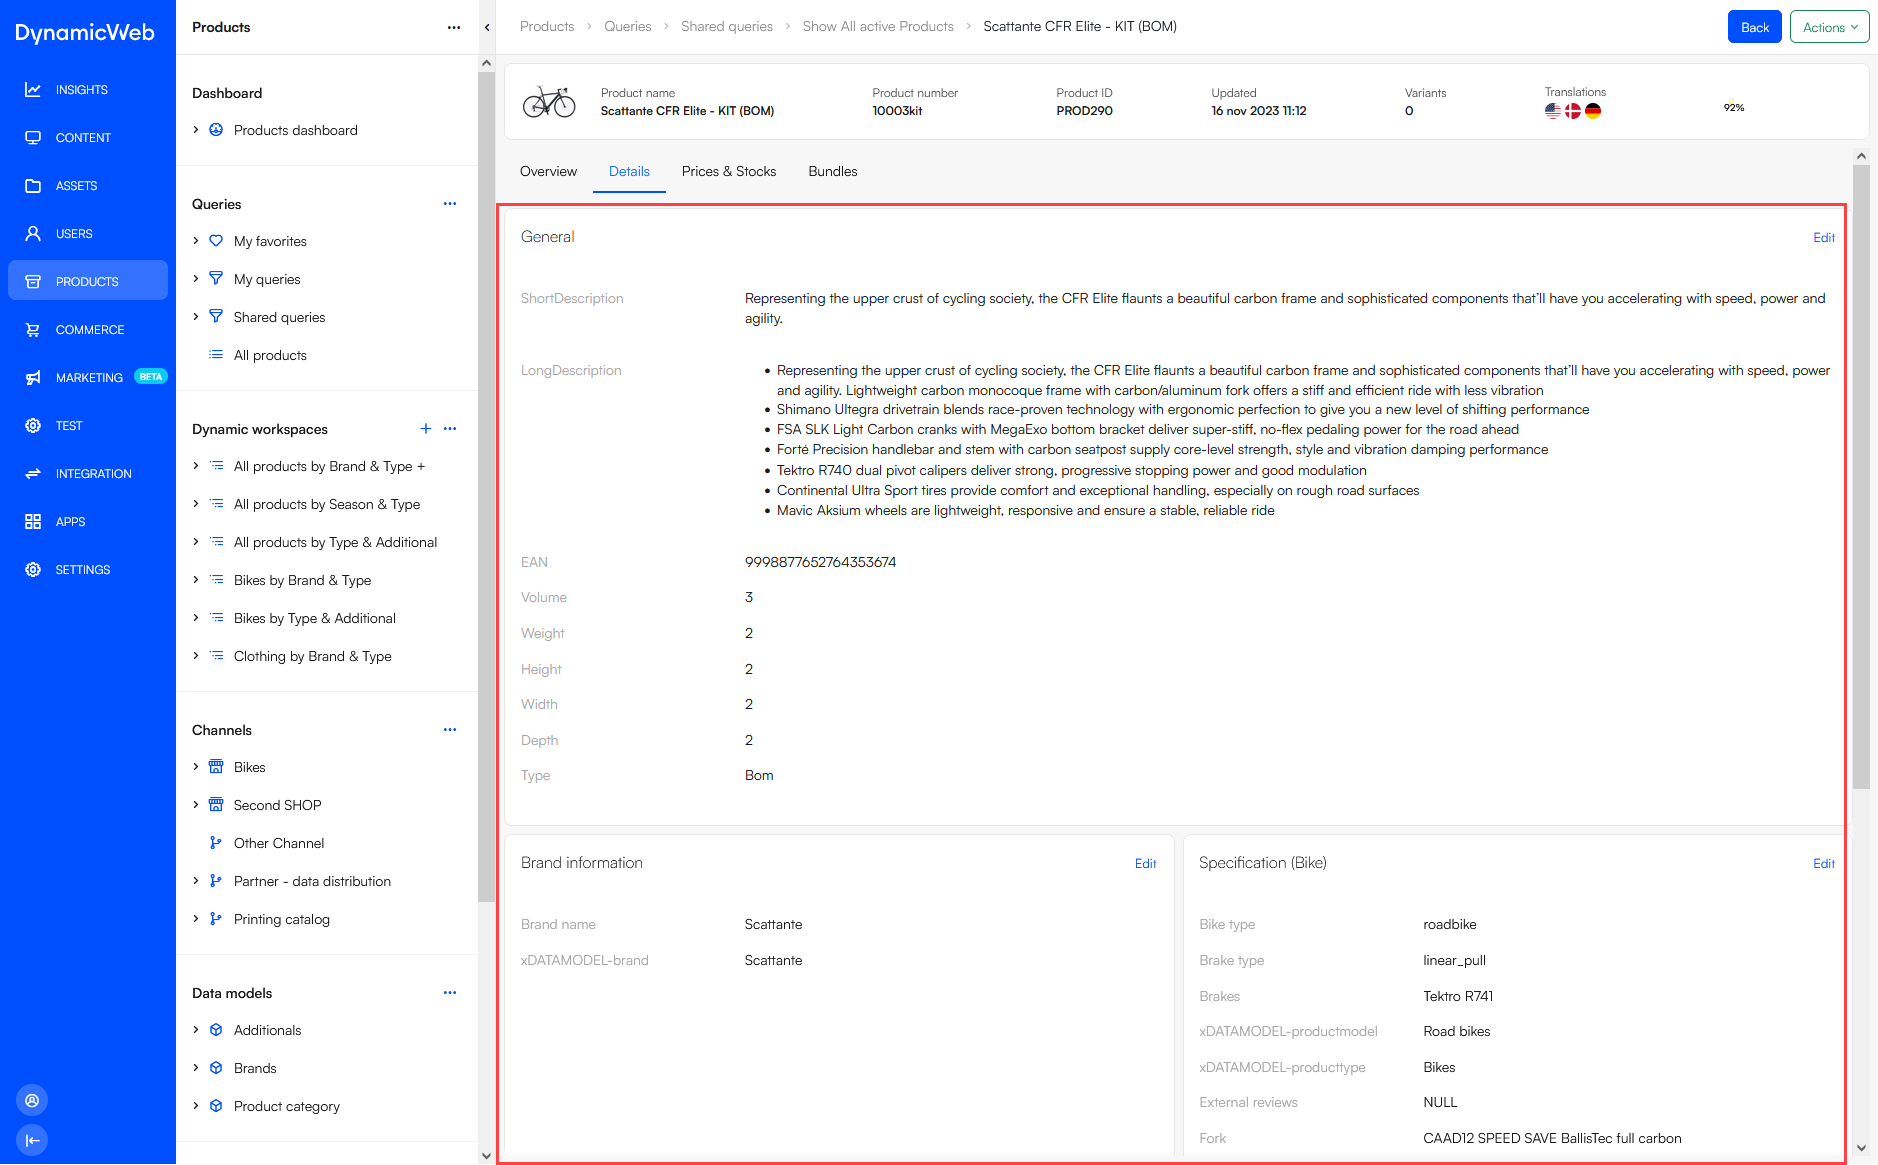Switch to Prices & Stocks tab

click(729, 172)
